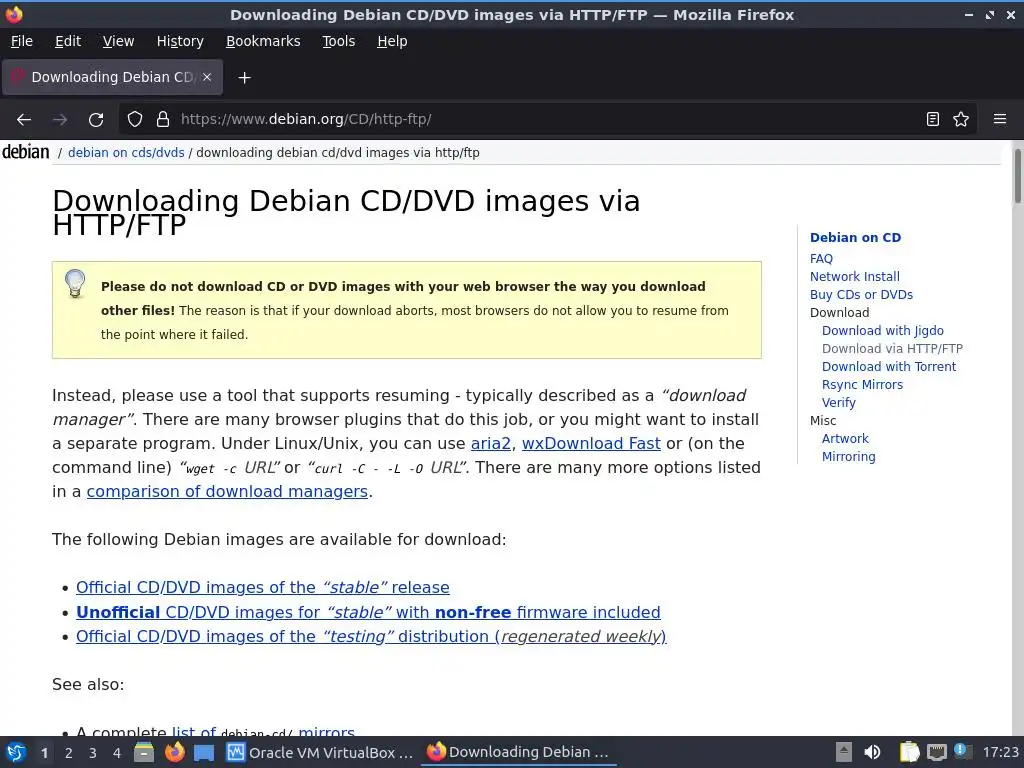Click the forward navigation arrow
This screenshot has width=1024, height=768.
click(x=60, y=120)
